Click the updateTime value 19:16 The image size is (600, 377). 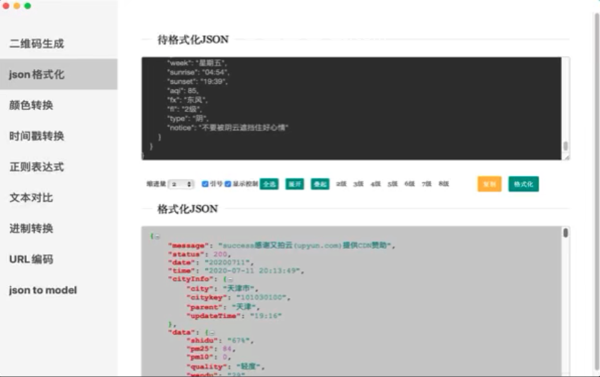pos(266,316)
